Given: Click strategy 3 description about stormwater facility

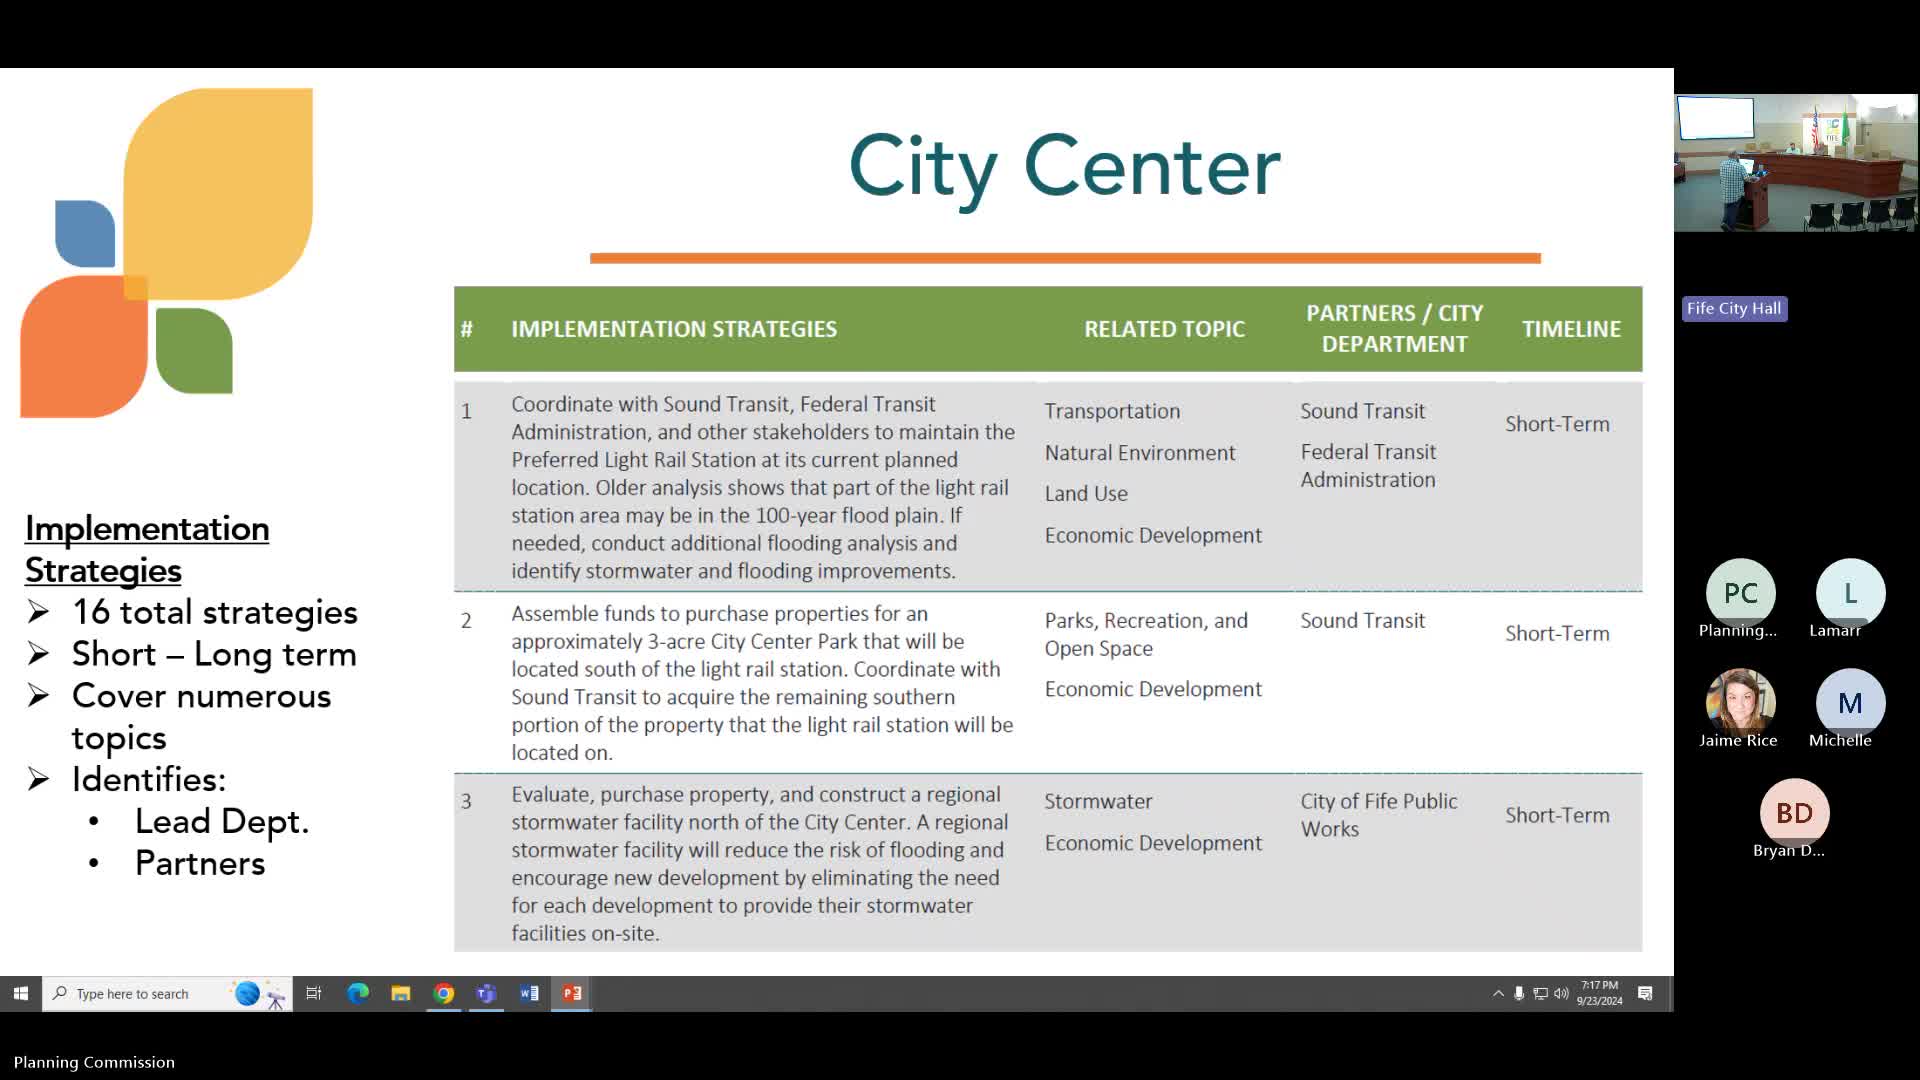Looking at the screenshot, I should pyautogui.click(x=760, y=863).
